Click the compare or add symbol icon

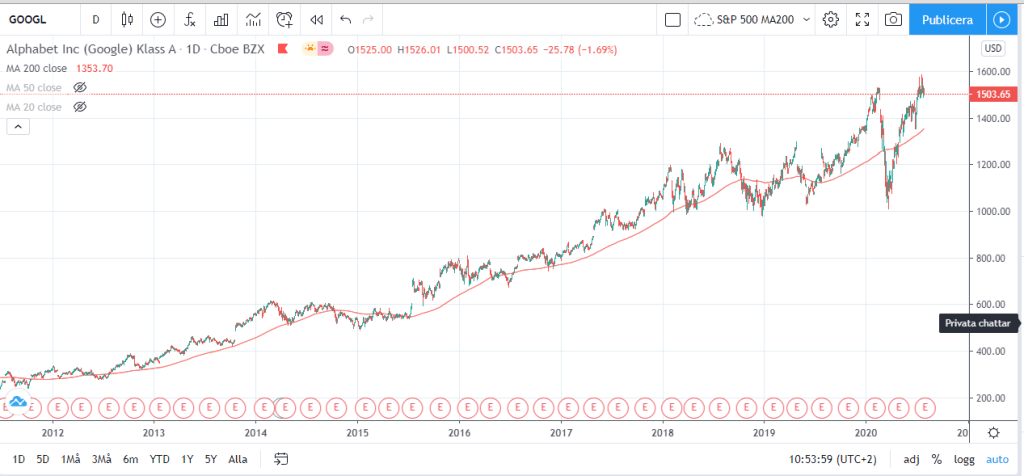158,19
